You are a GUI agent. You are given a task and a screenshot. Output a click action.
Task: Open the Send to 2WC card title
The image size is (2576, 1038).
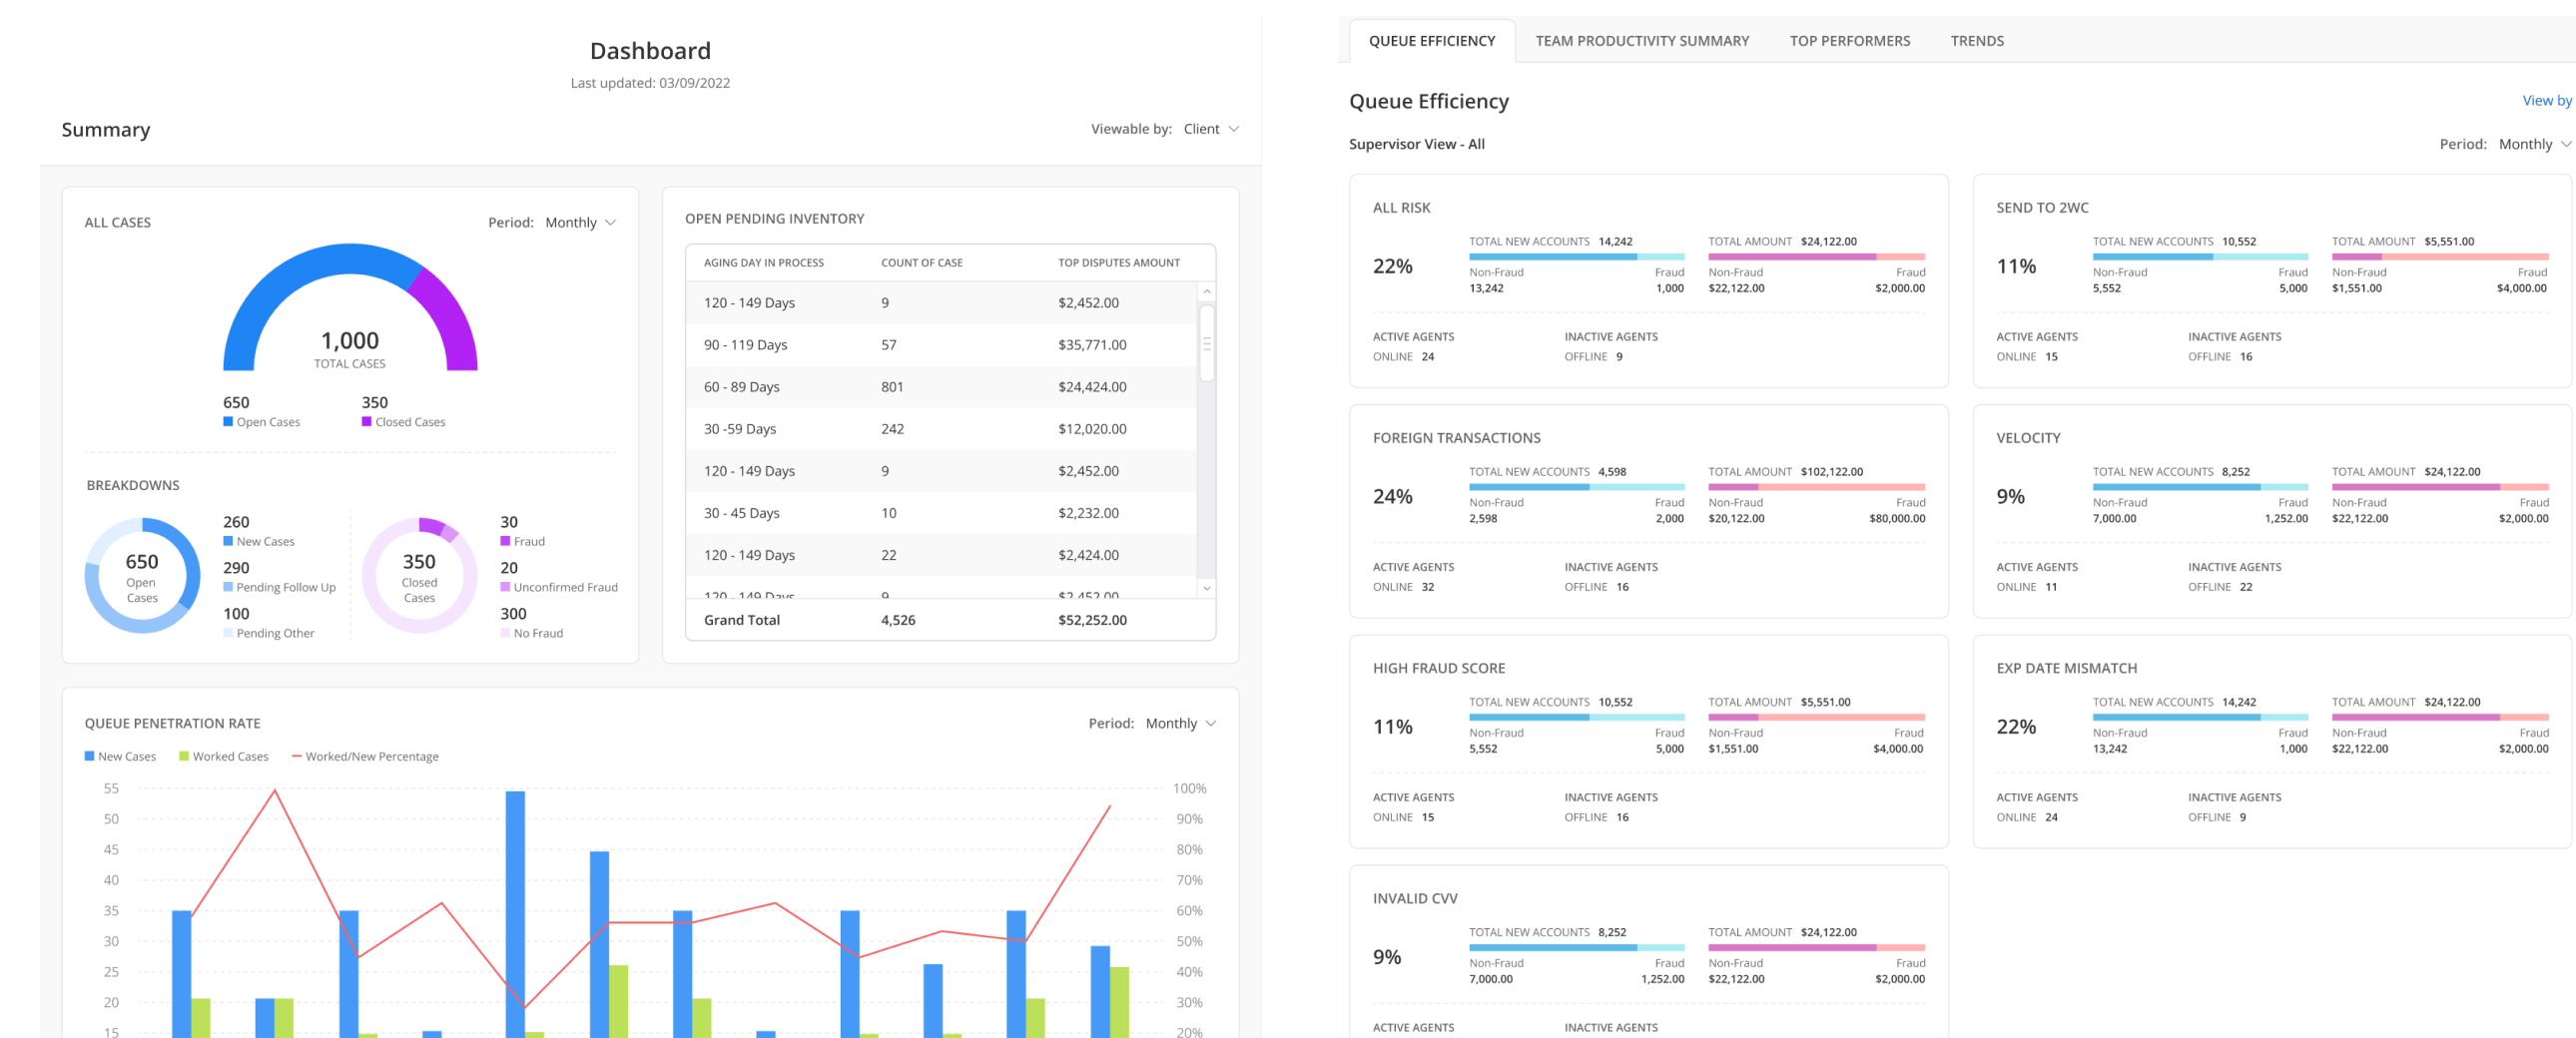coord(2041,208)
